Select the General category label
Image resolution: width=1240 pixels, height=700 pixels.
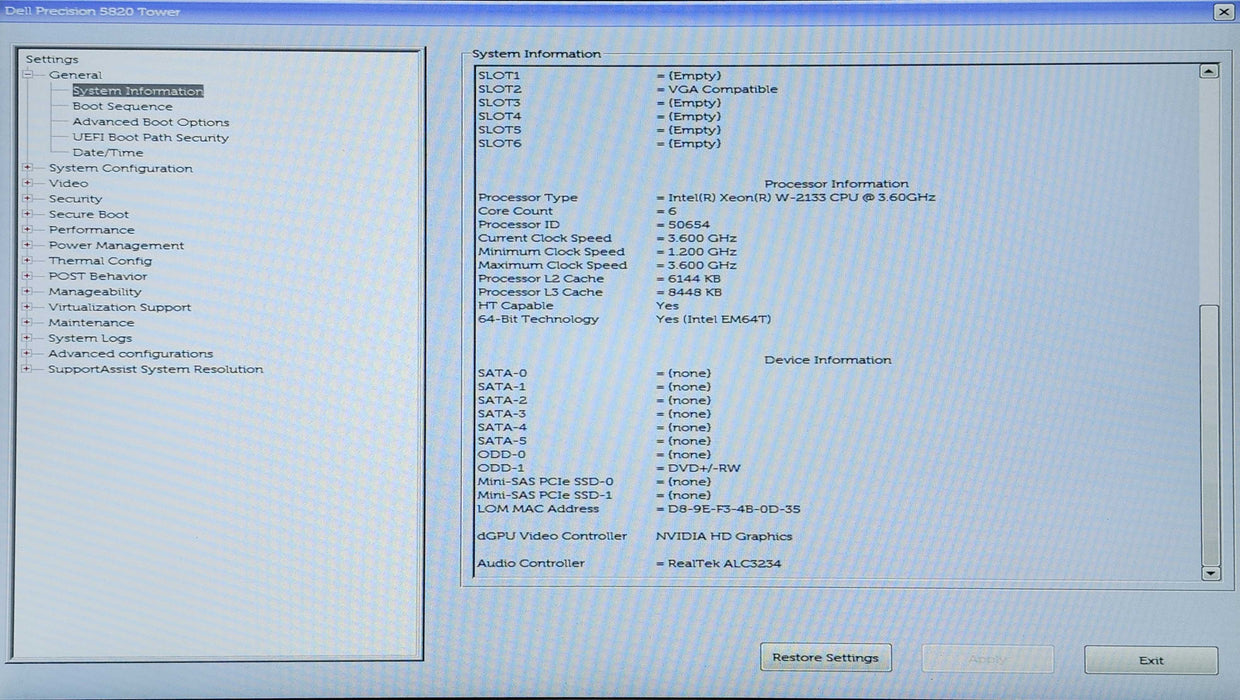point(75,75)
